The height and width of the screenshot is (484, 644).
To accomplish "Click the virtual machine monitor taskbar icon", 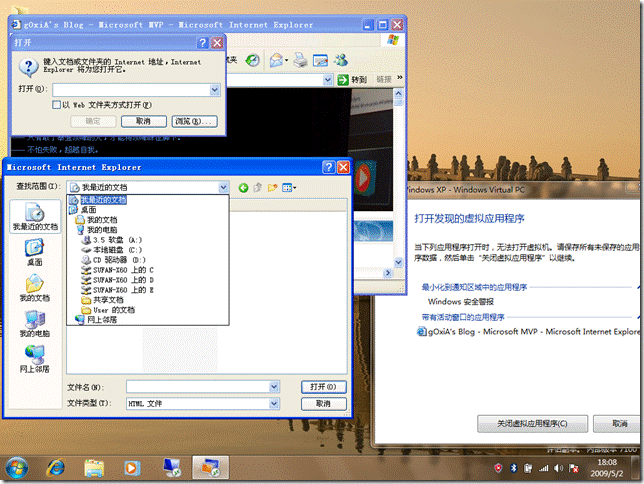I will coord(172,468).
